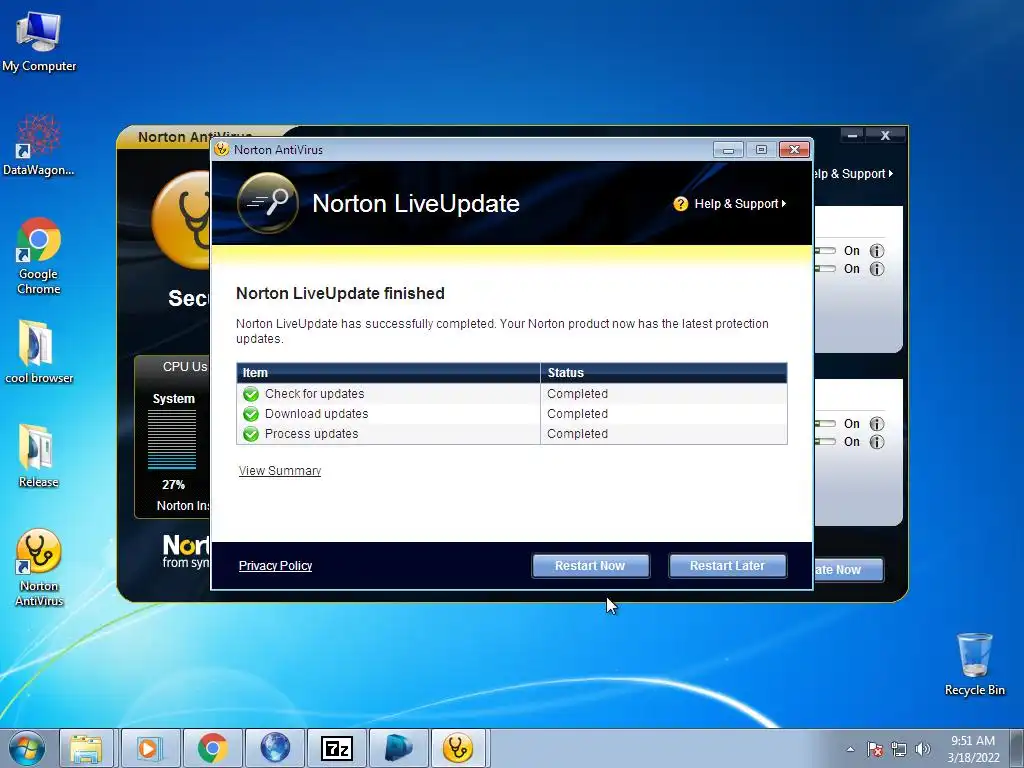Open My Computer desktop icon
Viewport: 1024px width, 768px height.
[39, 41]
